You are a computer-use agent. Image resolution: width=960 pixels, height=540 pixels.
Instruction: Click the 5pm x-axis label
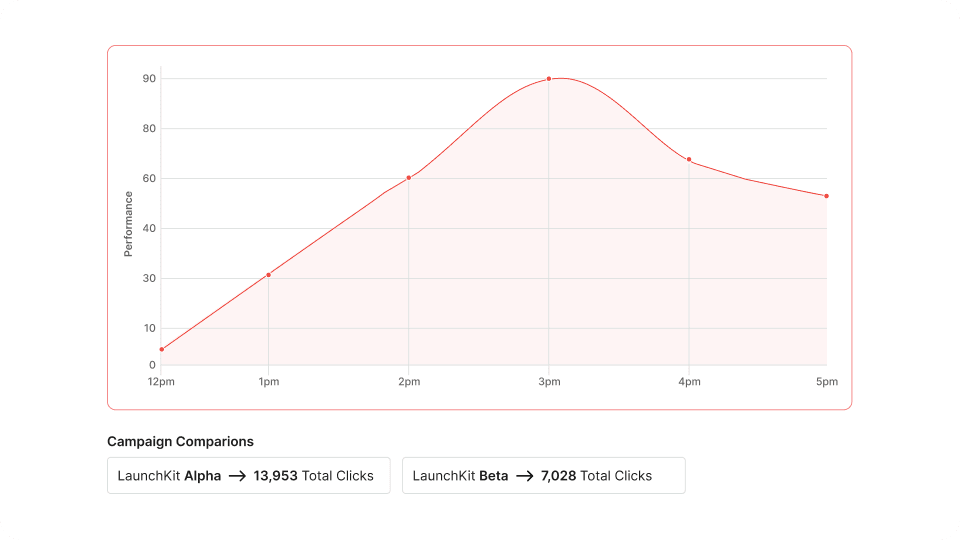827,381
